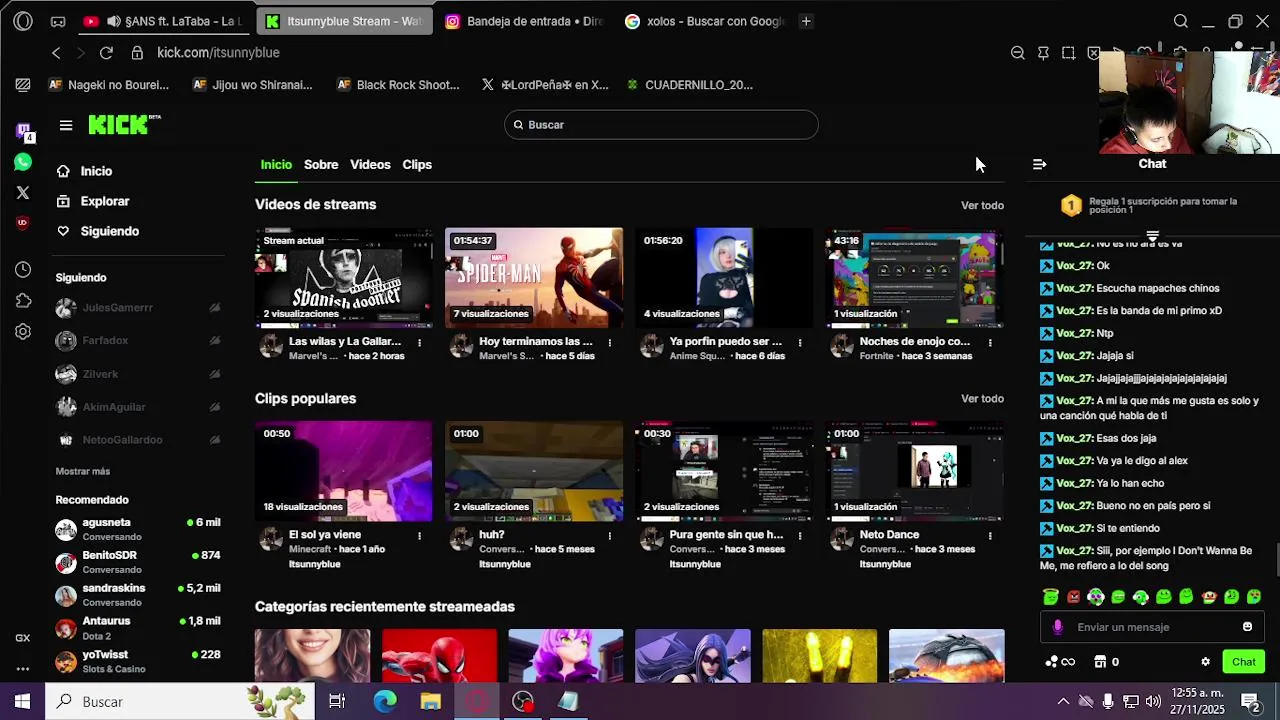Click the GX icon in the sidebar
Screen dimensions: 1280x720
point(23,638)
